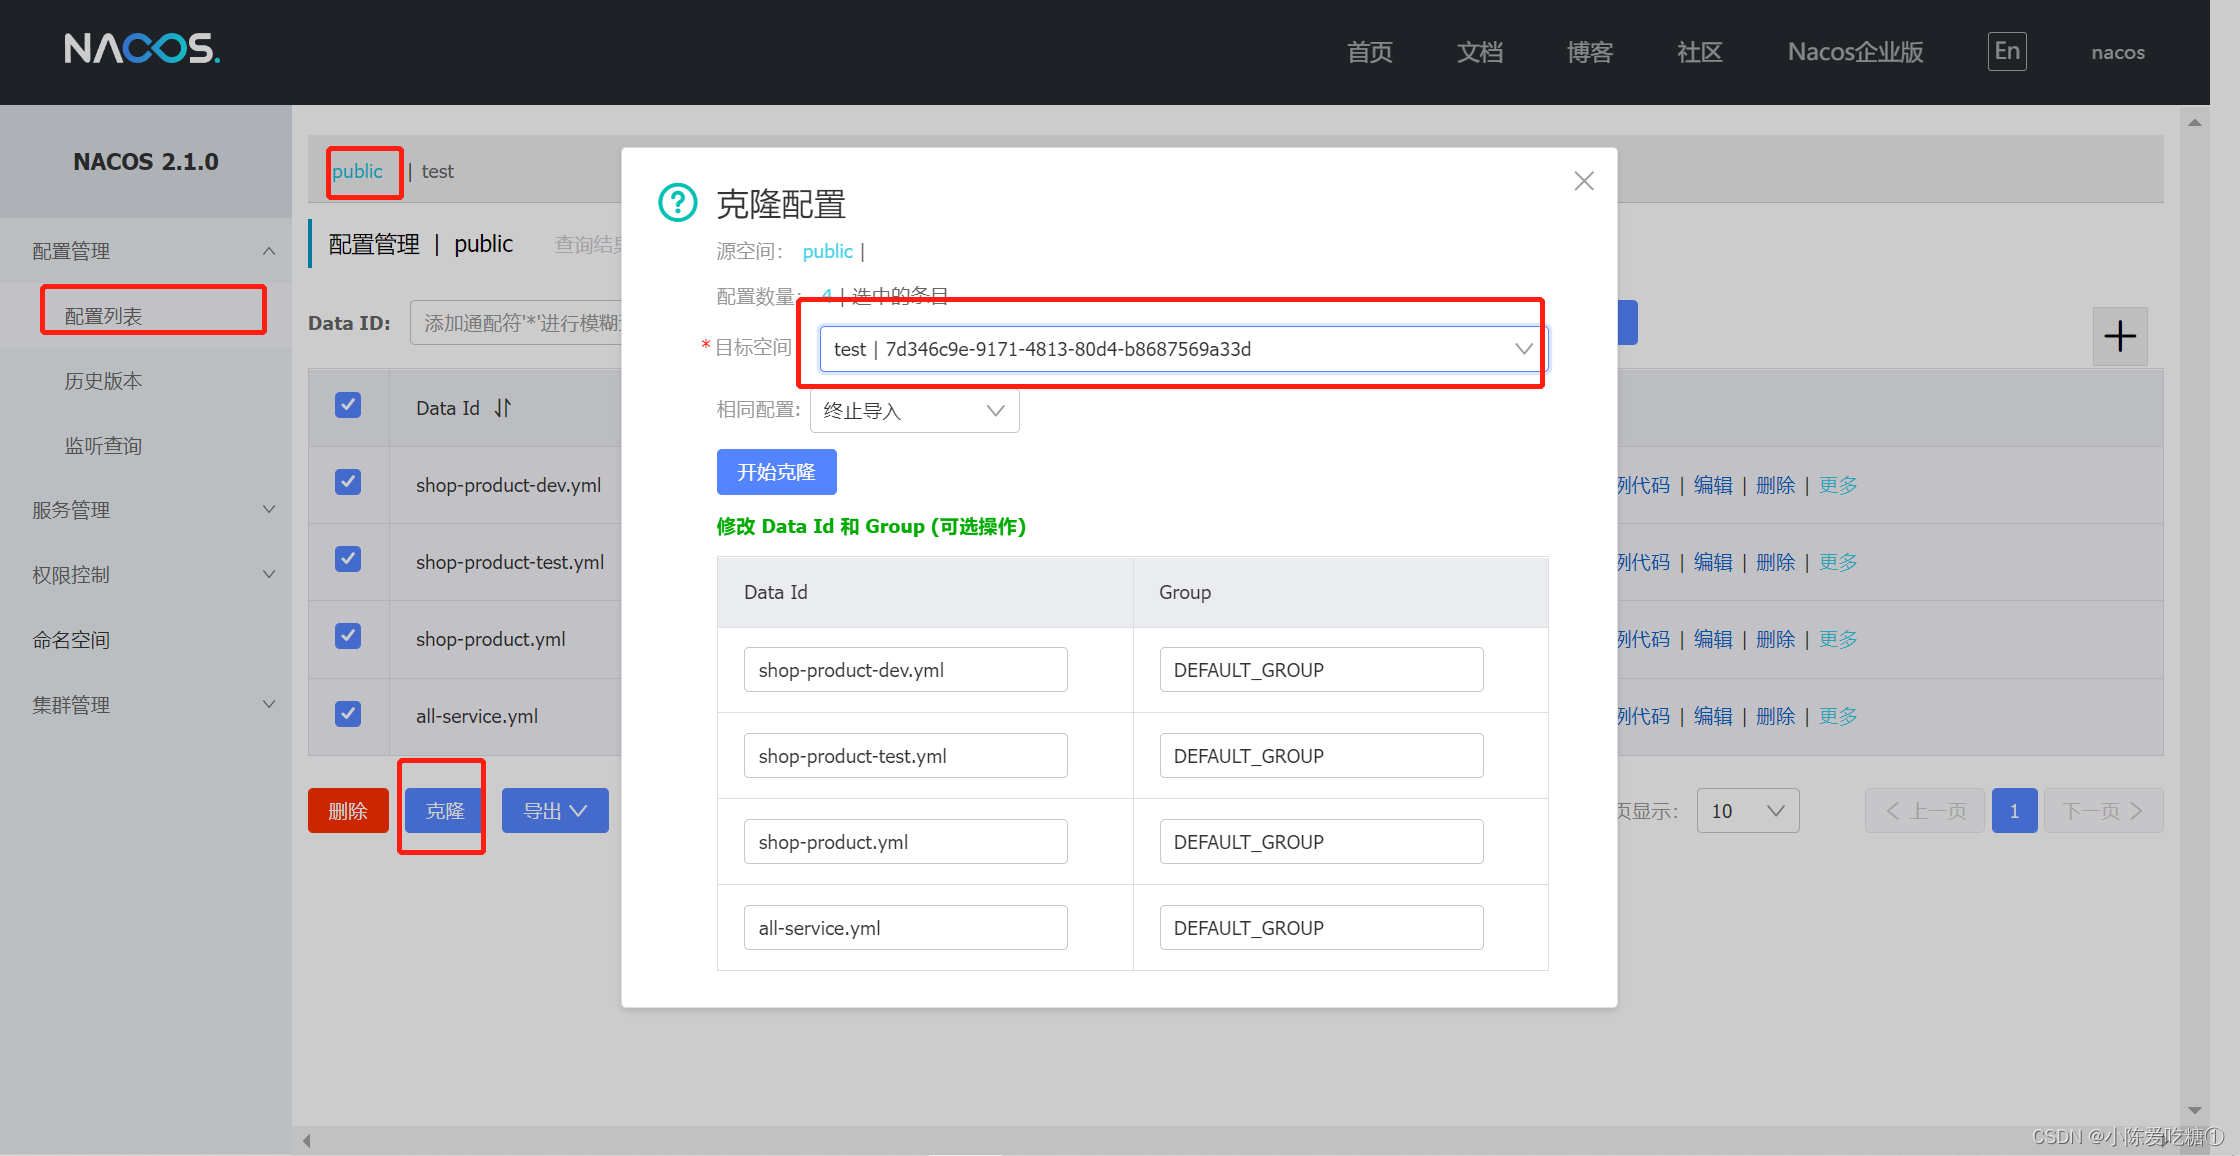Click the Data Id sort icon

[503, 408]
